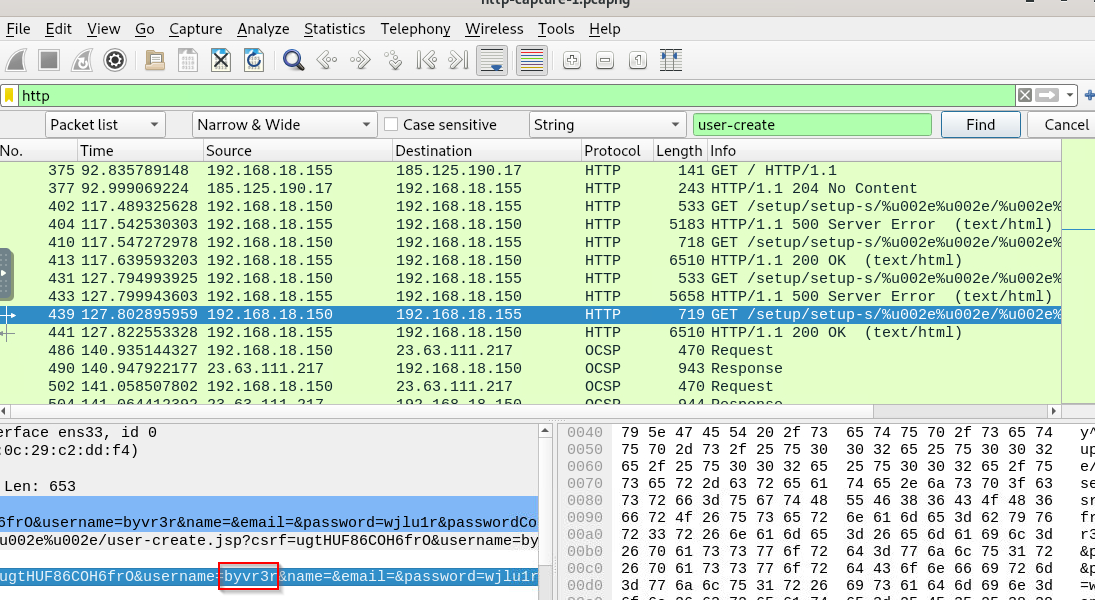
Task: Sort by Protocol column header
Action: click(x=617, y=151)
